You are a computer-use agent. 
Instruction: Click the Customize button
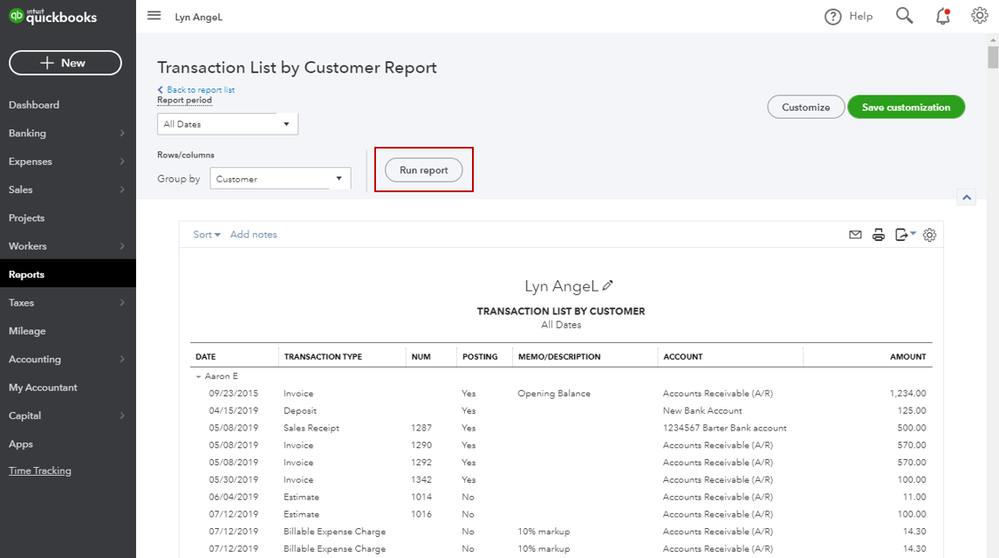[x=806, y=107]
